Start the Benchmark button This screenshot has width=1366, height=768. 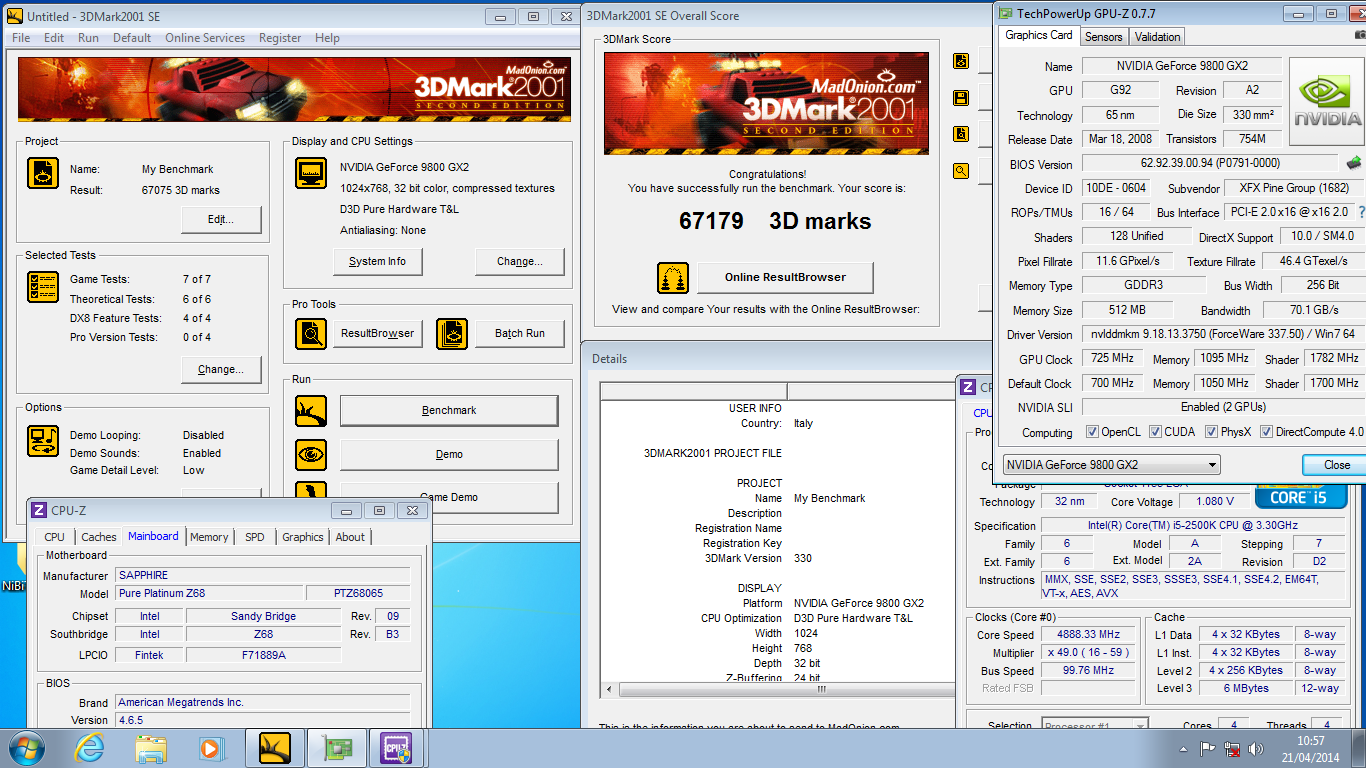pyautogui.click(x=449, y=410)
